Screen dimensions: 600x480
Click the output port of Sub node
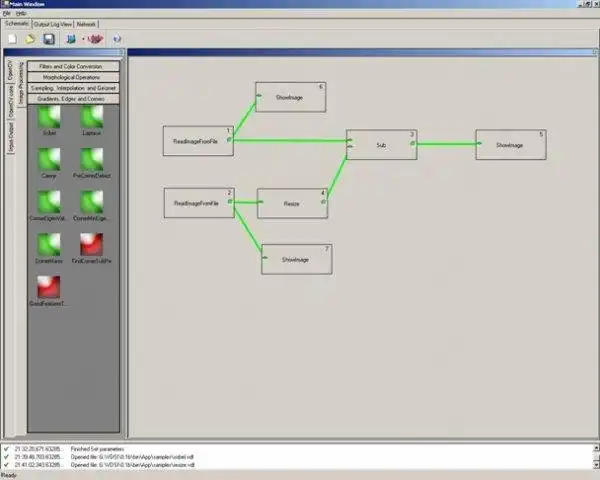click(x=412, y=143)
